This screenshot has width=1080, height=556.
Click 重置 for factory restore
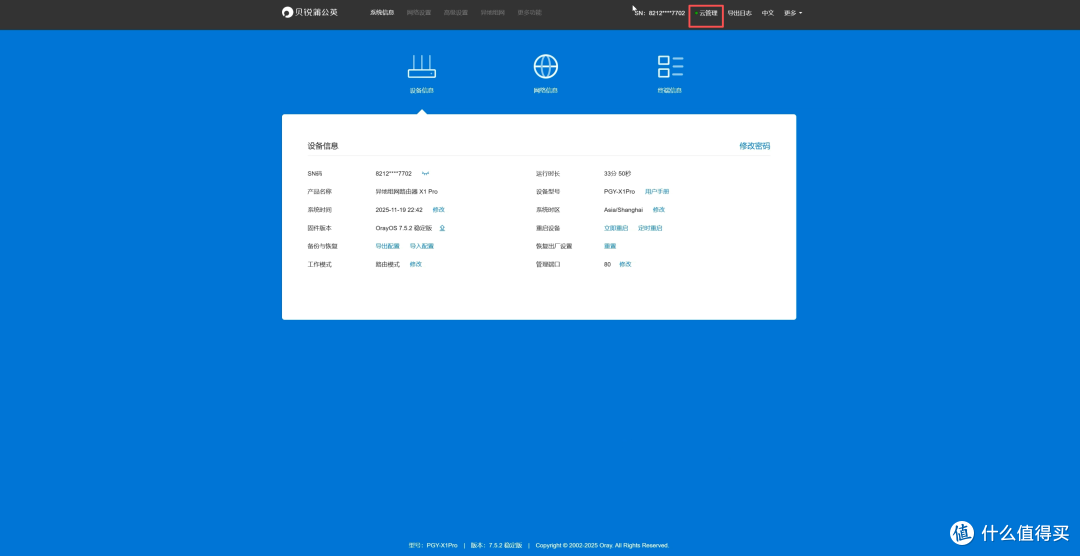coord(610,246)
